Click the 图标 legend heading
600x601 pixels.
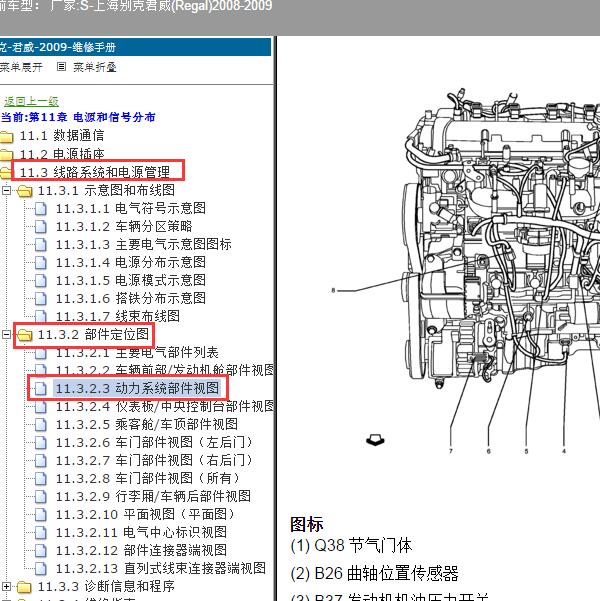pos(306,524)
